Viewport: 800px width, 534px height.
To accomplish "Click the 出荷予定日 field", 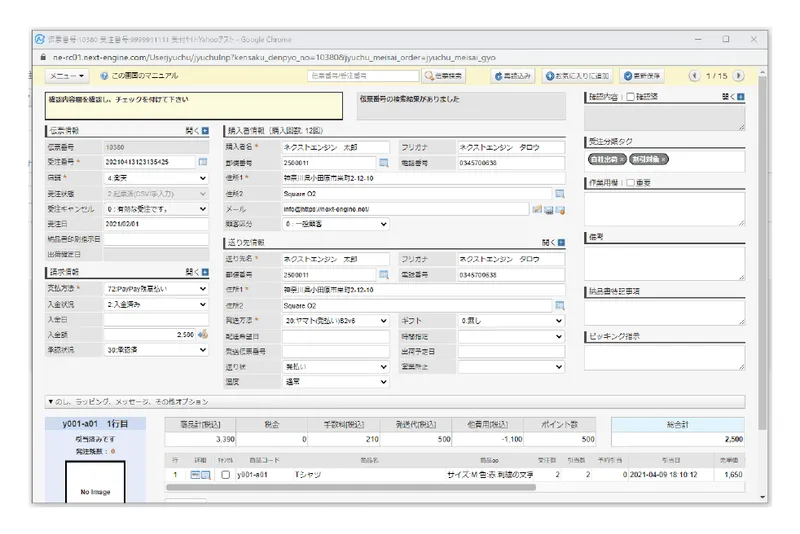I will 511,351.
